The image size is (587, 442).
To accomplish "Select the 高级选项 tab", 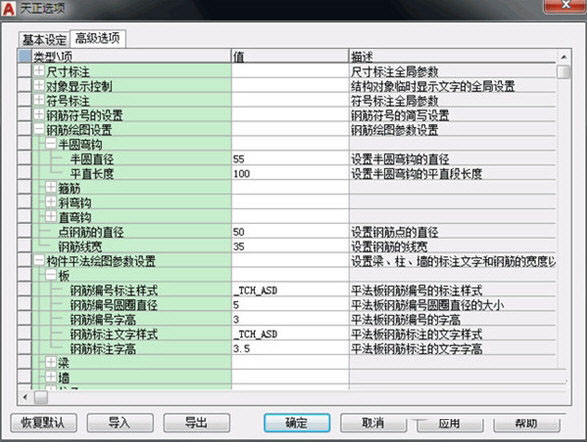I will coord(98,38).
